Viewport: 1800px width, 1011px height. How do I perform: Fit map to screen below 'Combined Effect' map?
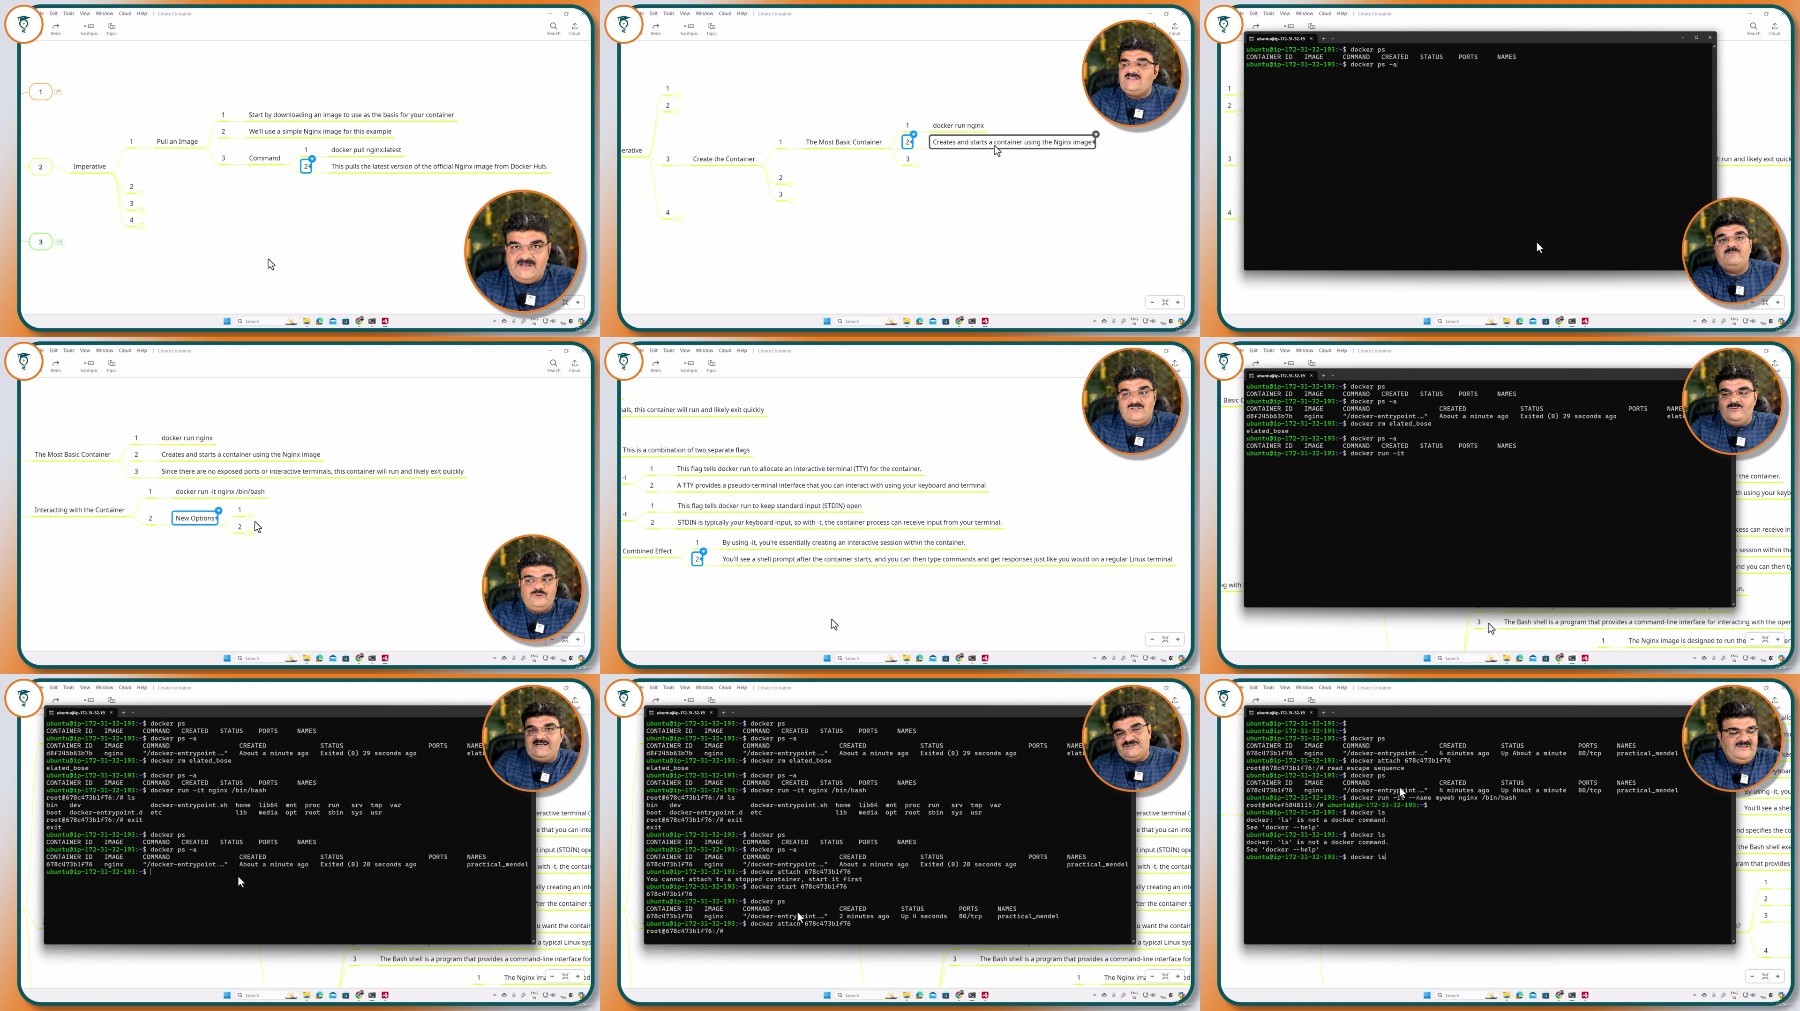click(x=1165, y=639)
